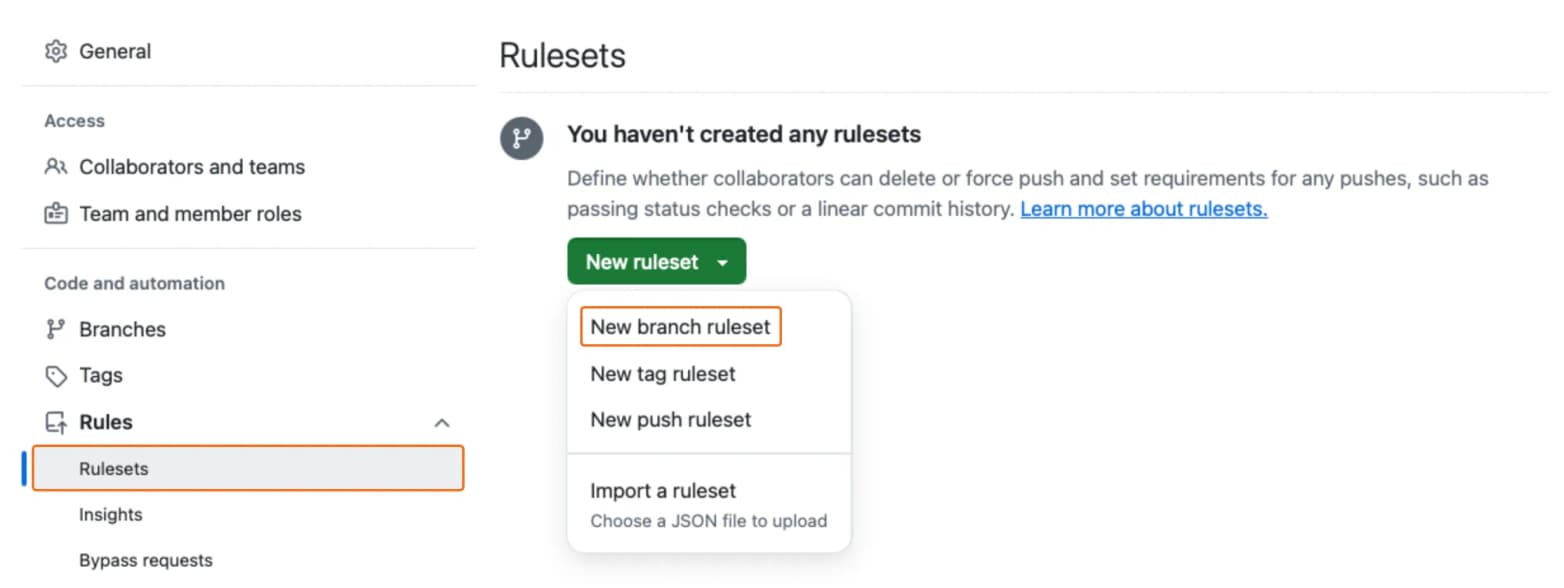Open General from the settings sidebar
Screen dimensions: 1564x588
coord(115,51)
